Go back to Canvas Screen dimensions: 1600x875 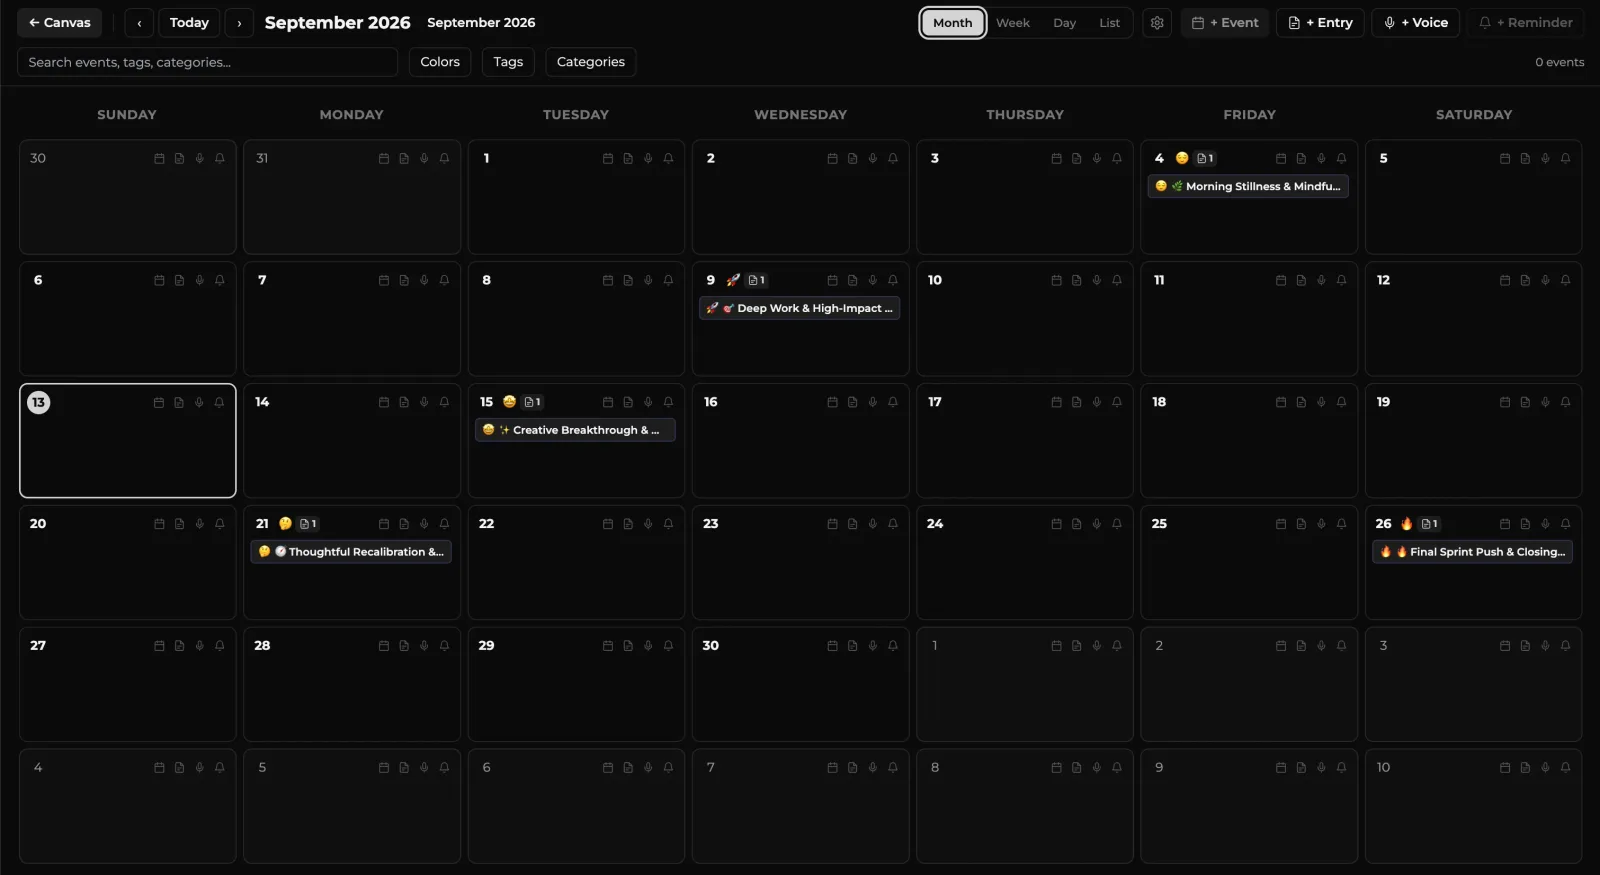point(59,23)
